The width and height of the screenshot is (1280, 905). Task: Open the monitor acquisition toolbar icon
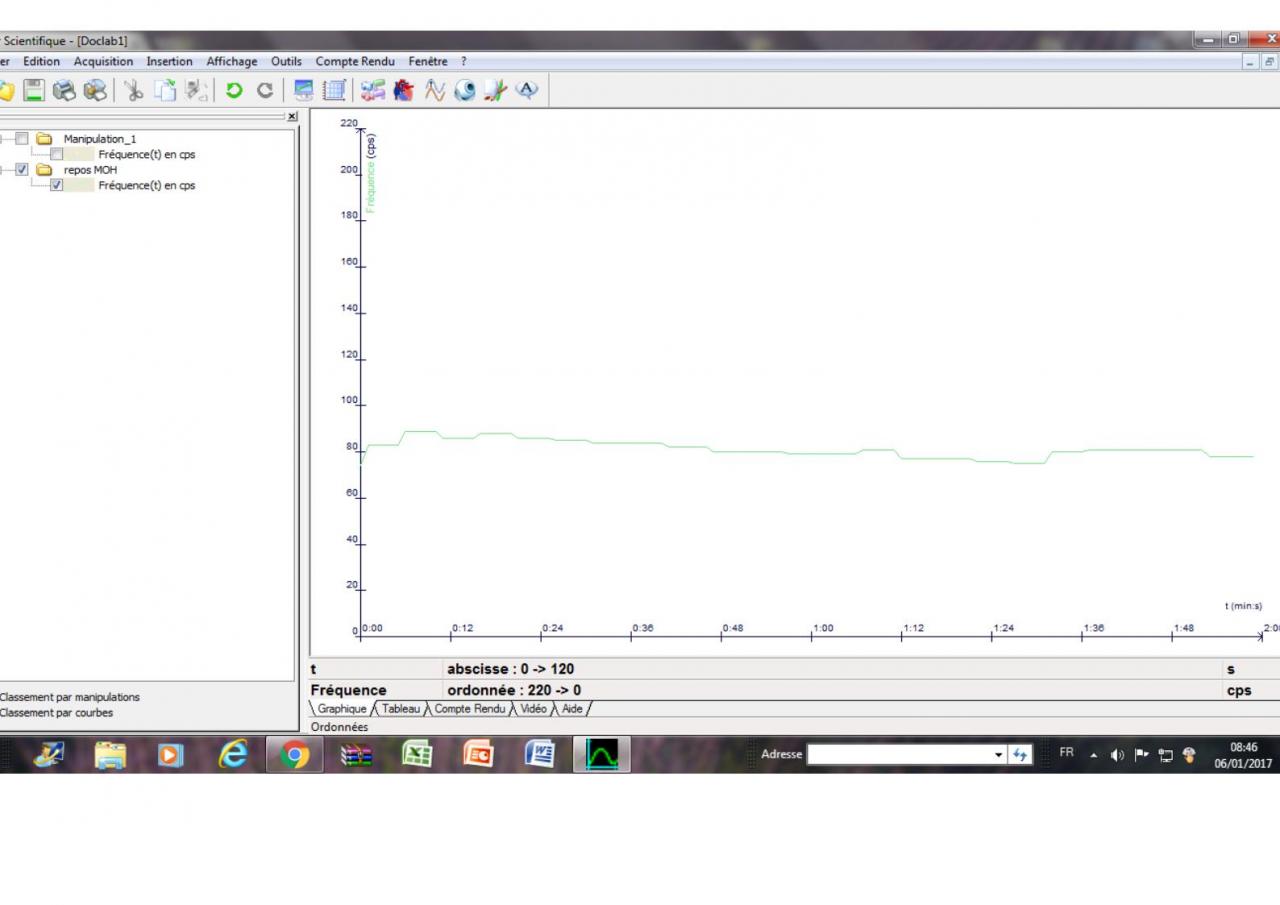[304, 91]
